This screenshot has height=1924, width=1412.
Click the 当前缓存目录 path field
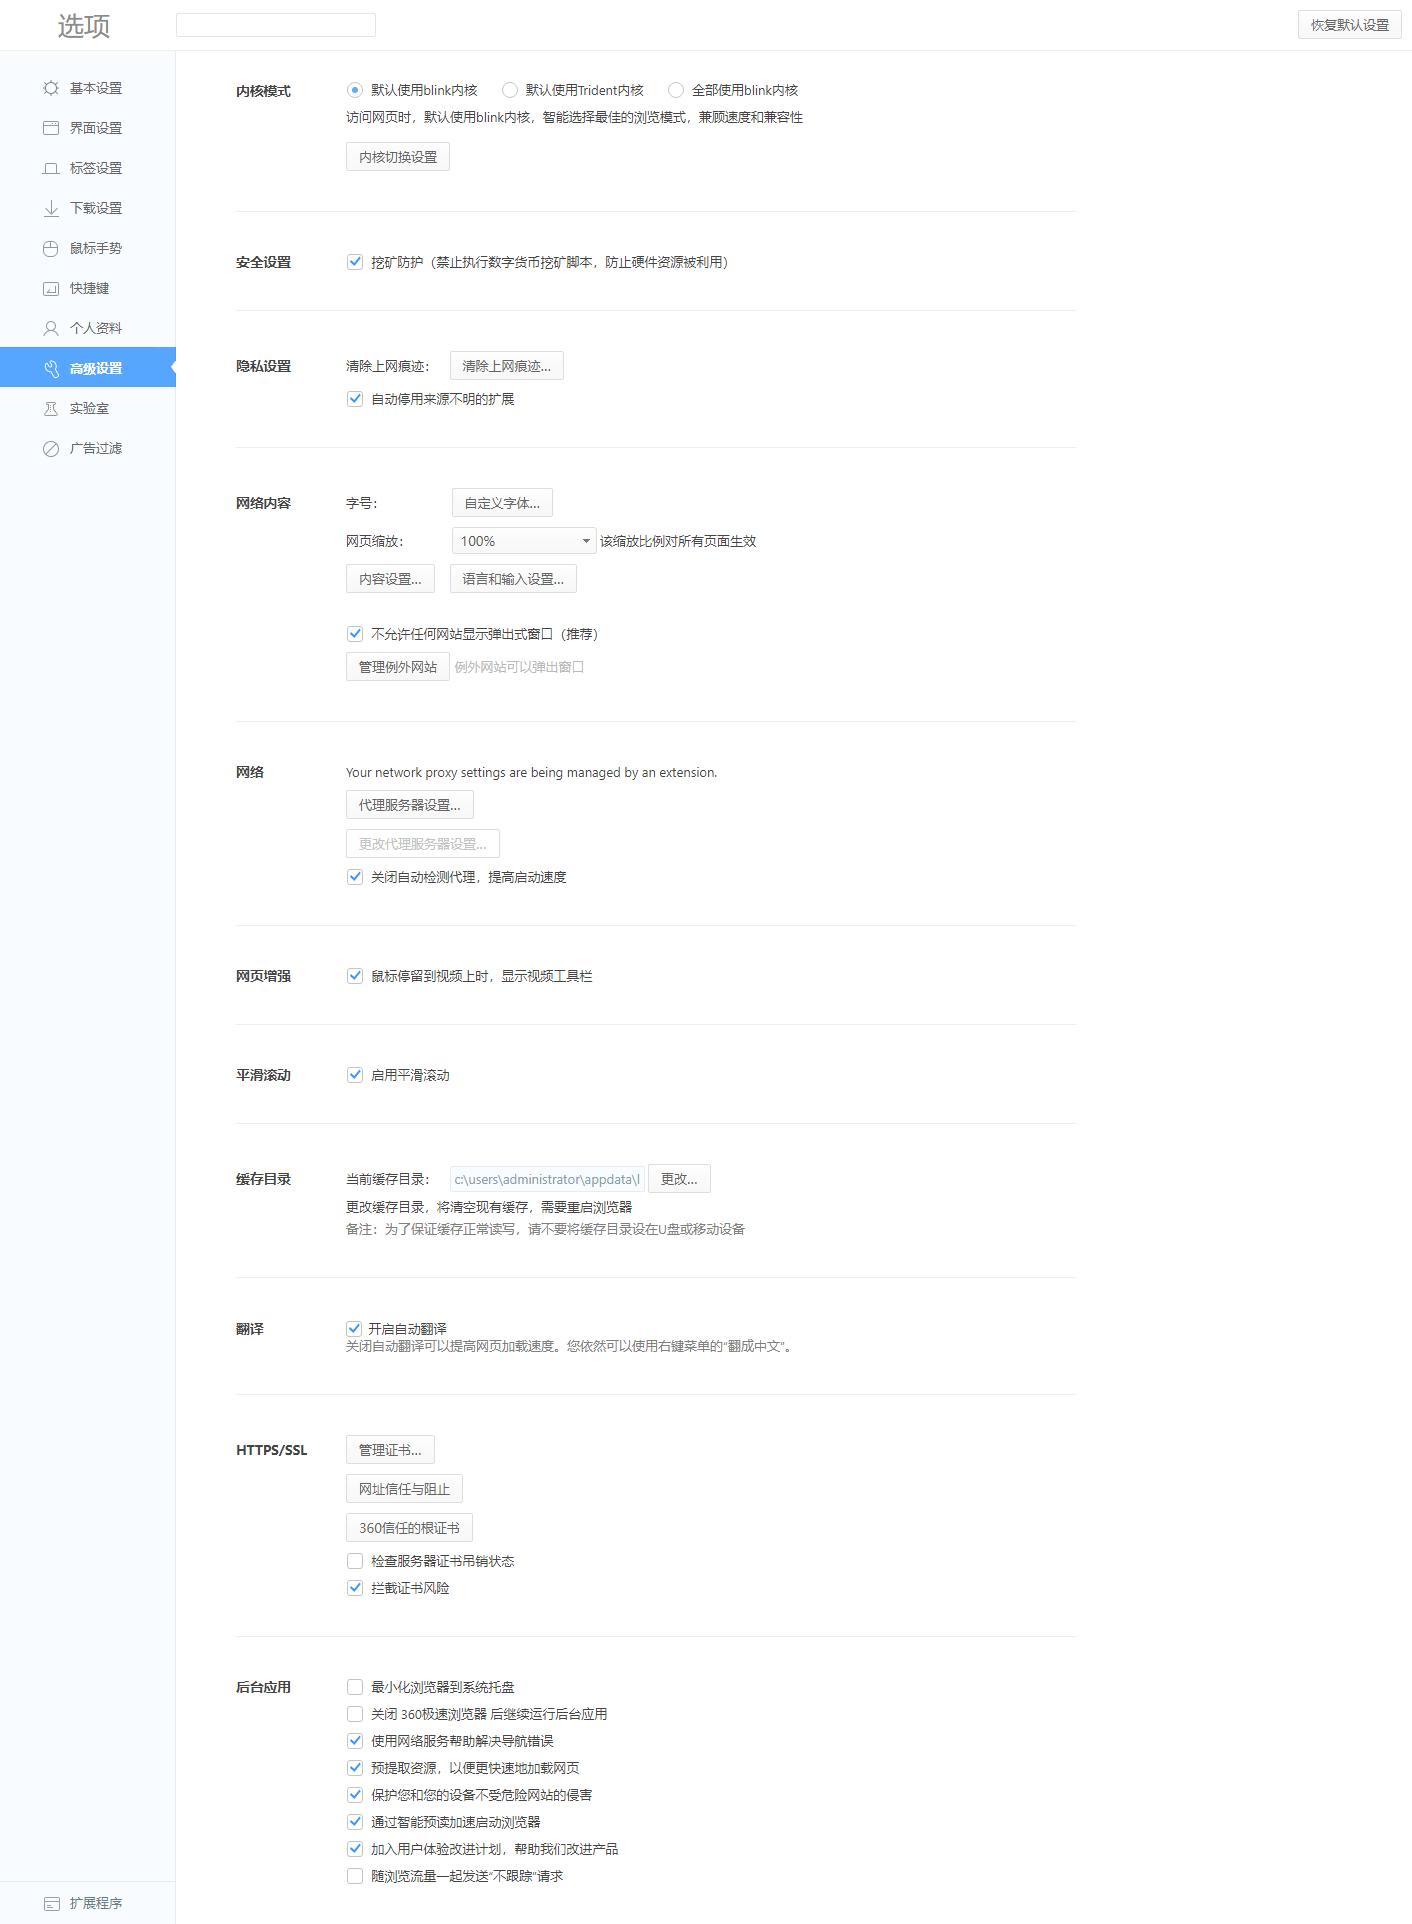click(x=547, y=1179)
